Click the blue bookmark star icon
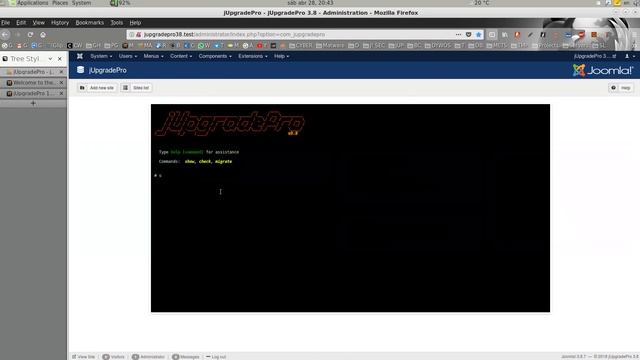This screenshot has width=640, height=360. tap(479, 35)
